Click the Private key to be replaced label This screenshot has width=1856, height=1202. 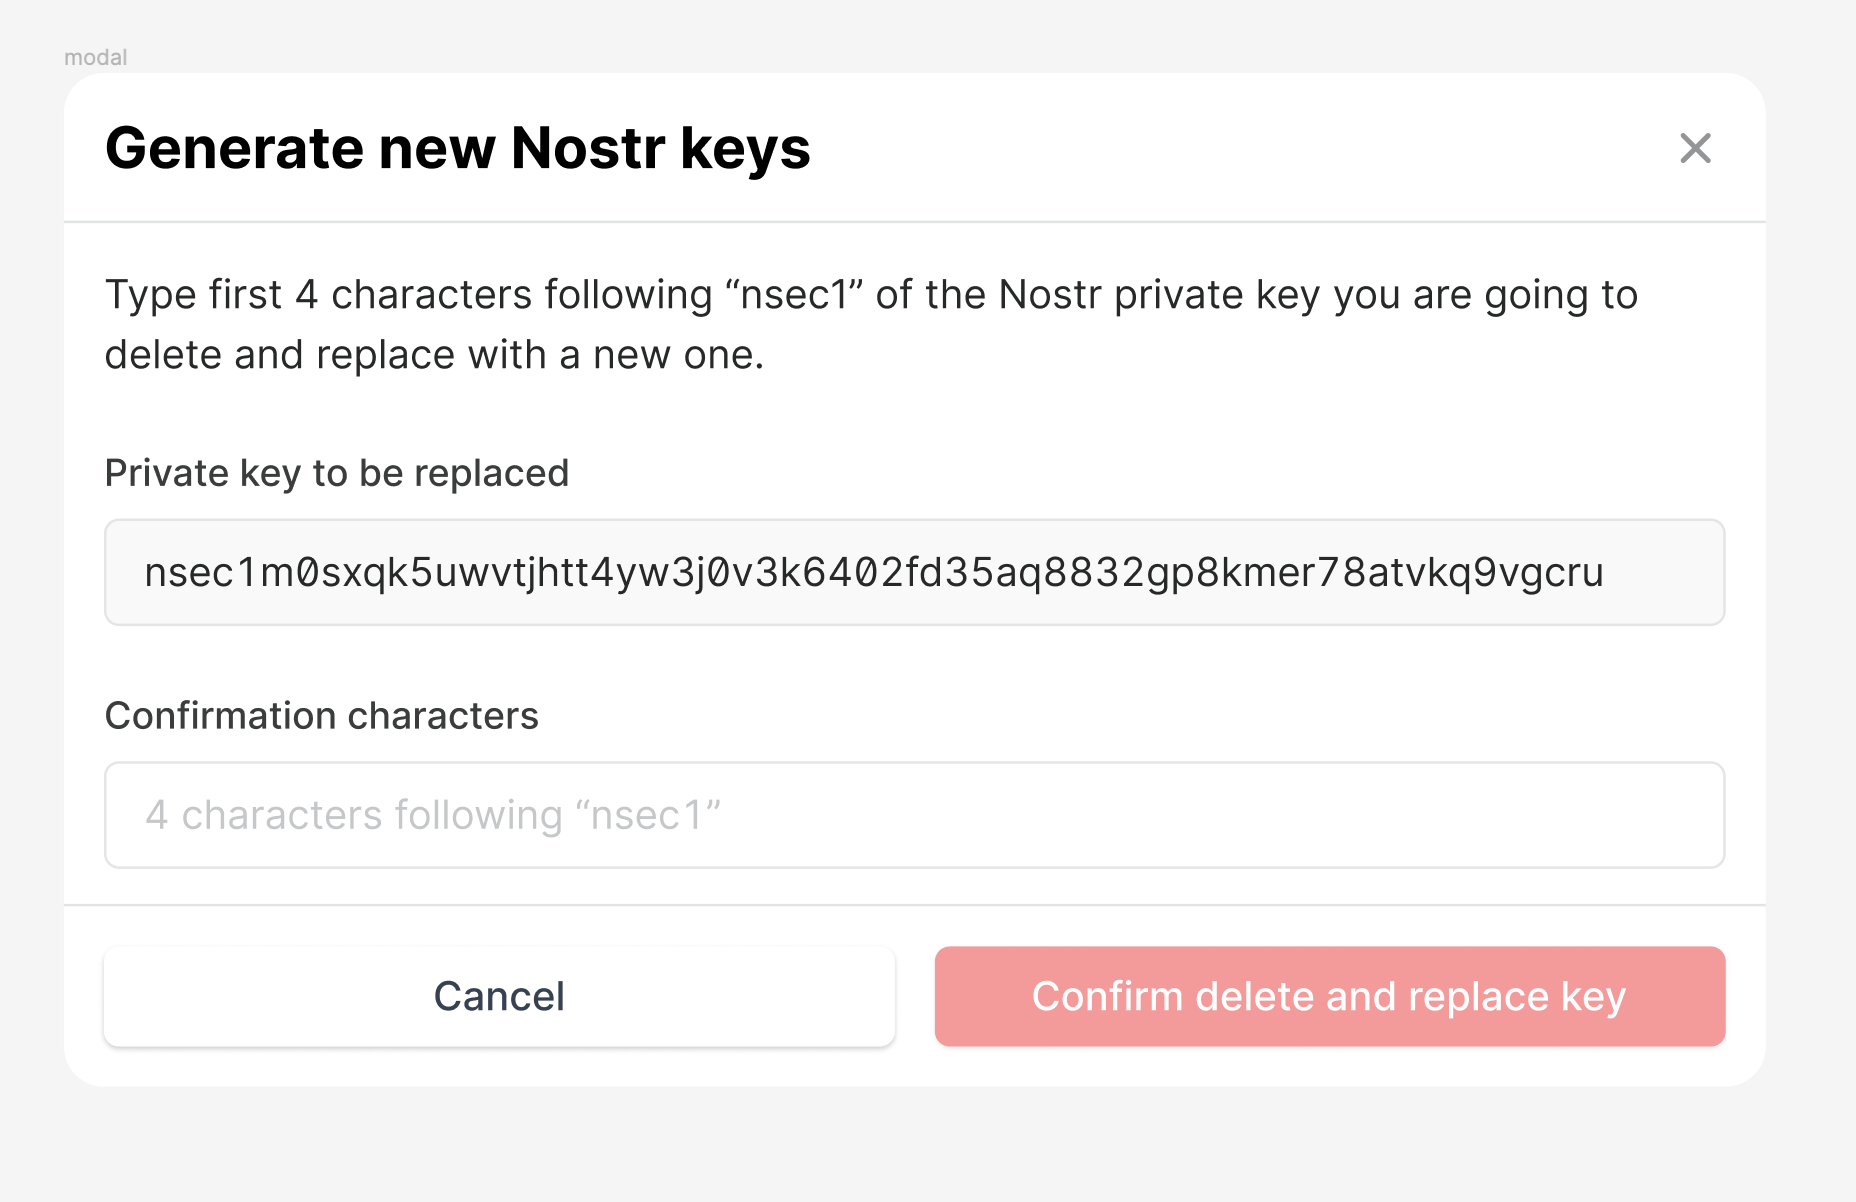(337, 473)
